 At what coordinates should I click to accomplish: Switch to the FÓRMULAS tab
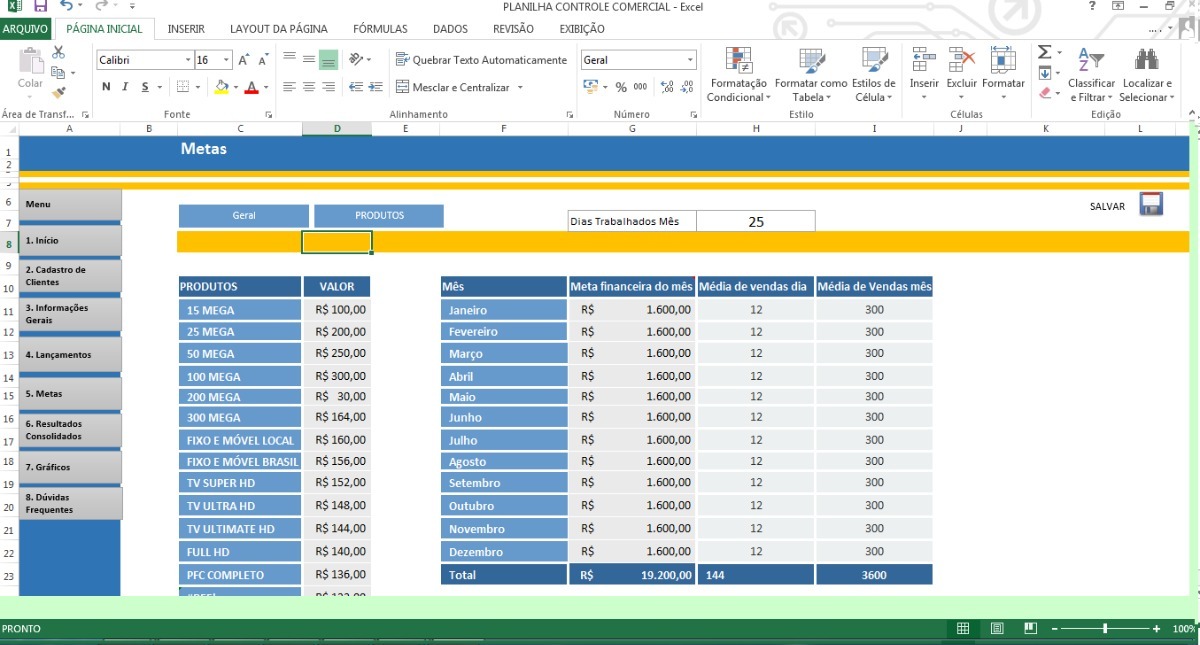tap(380, 29)
